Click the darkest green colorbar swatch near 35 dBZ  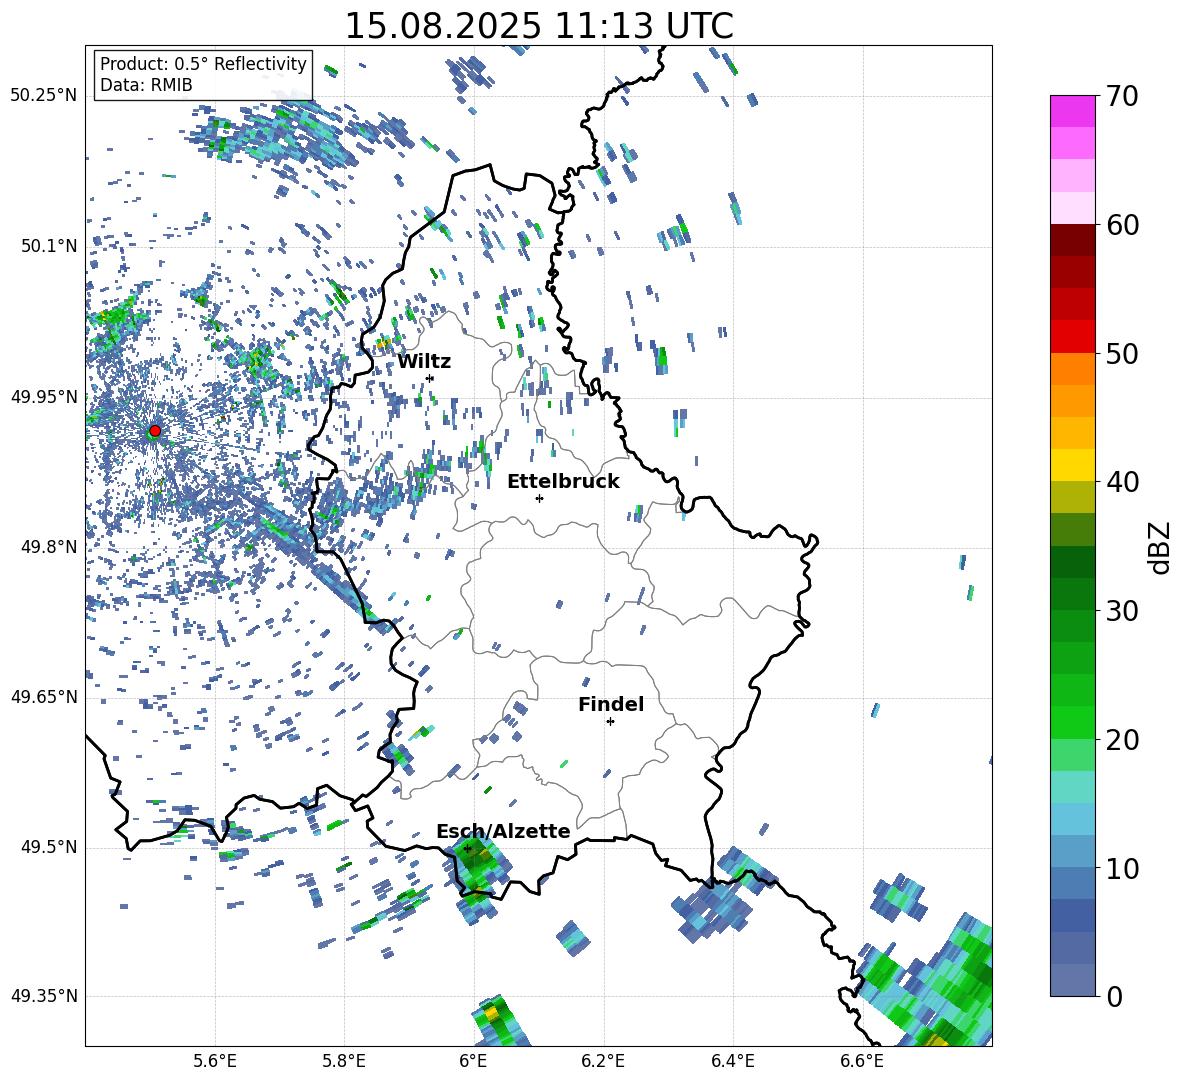pos(1072,562)
